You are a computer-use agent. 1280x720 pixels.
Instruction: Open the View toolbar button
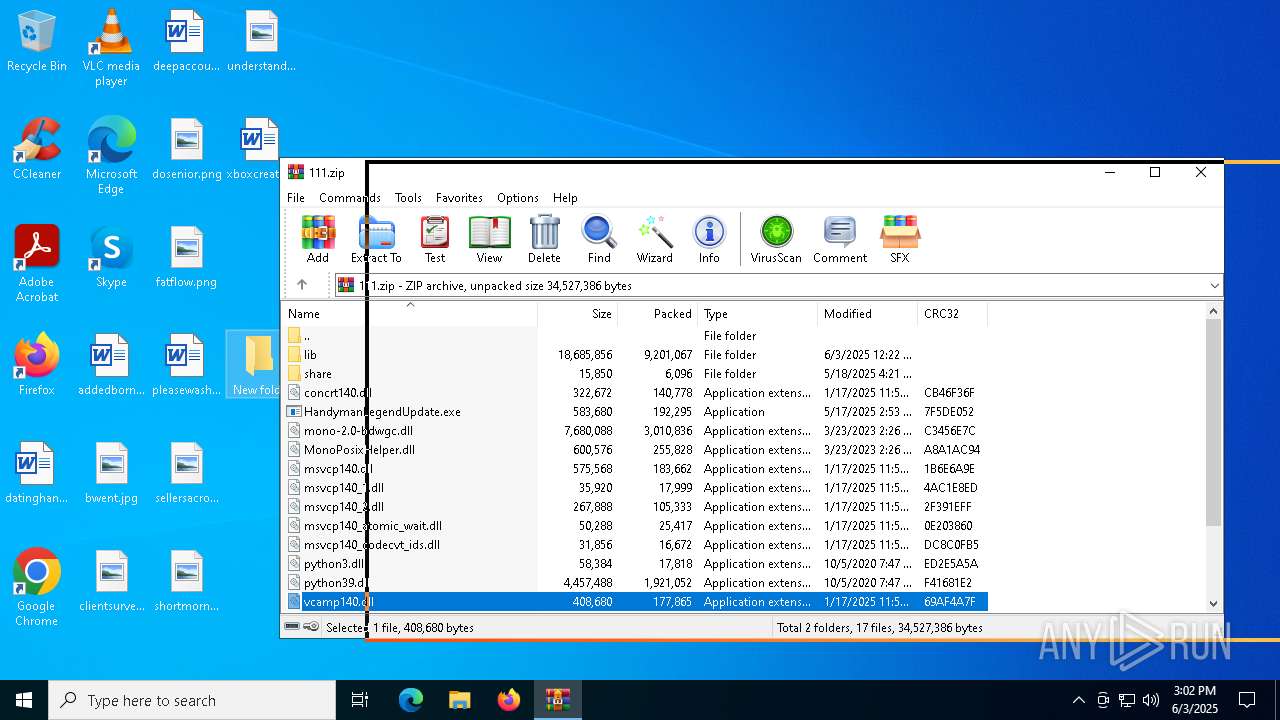pyautogui.click(x=489, y=239)
